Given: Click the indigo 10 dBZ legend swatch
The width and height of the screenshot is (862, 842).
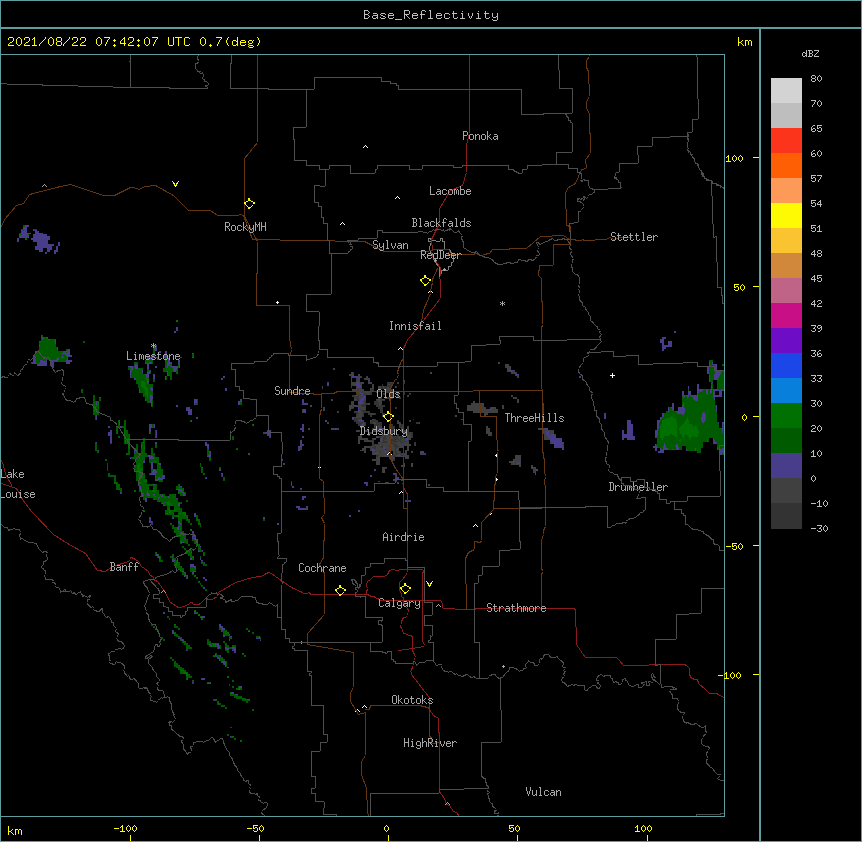Looking at the screenshot, I should tap(786, 466).
